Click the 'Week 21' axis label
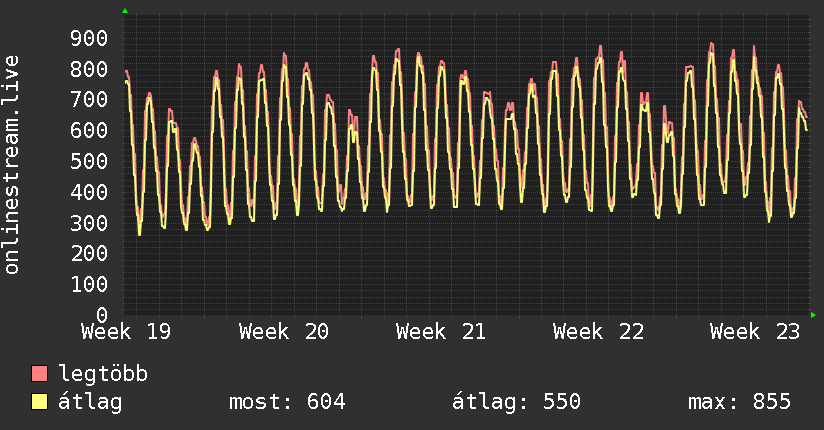 441,332
